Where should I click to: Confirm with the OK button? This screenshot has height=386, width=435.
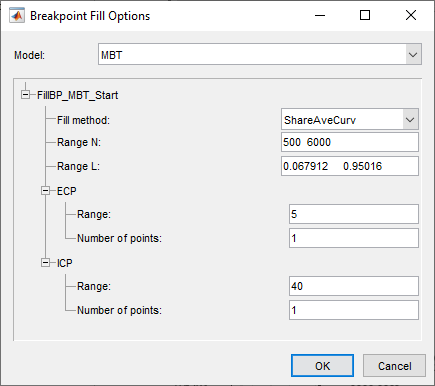pos(322,366)
